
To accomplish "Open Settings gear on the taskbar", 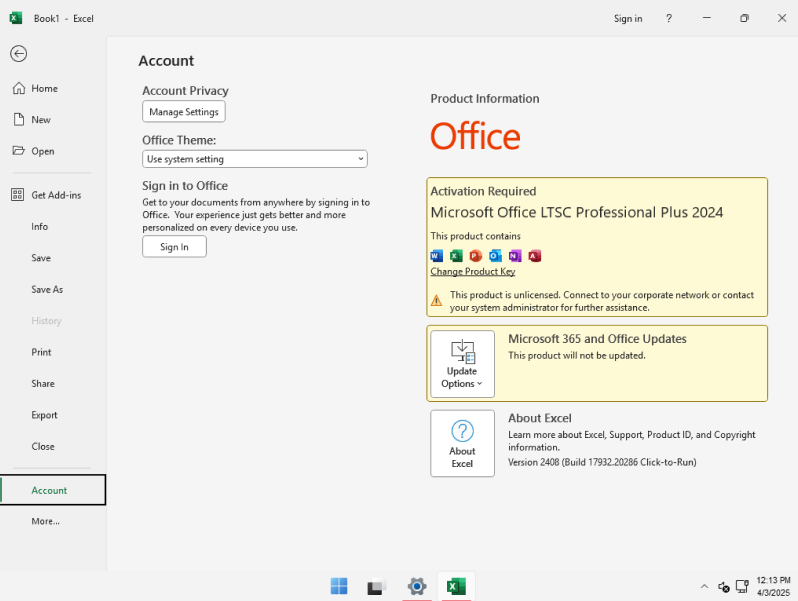I will [x=417, y=586].
